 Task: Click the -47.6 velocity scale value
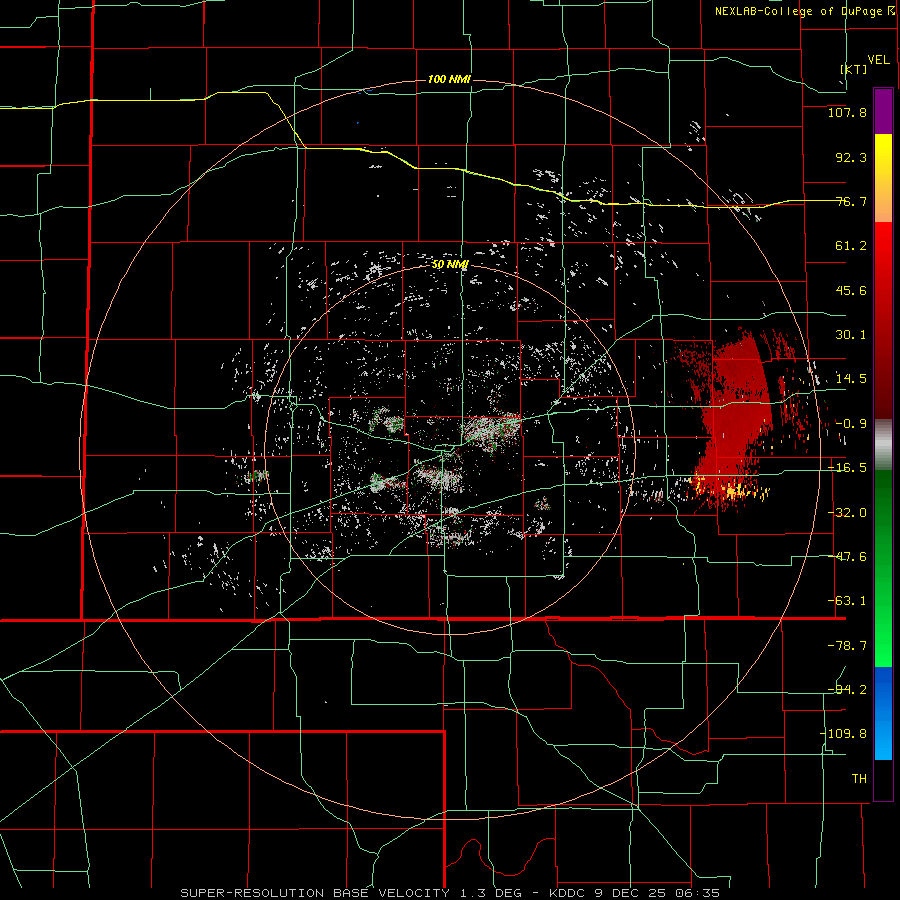click(847, 557)
